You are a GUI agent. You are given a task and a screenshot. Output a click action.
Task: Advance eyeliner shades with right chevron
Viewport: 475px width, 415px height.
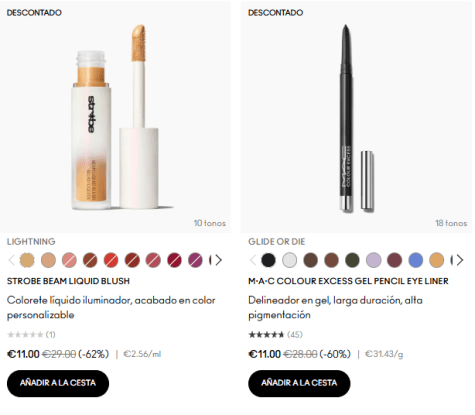click(x=460, y=260)
